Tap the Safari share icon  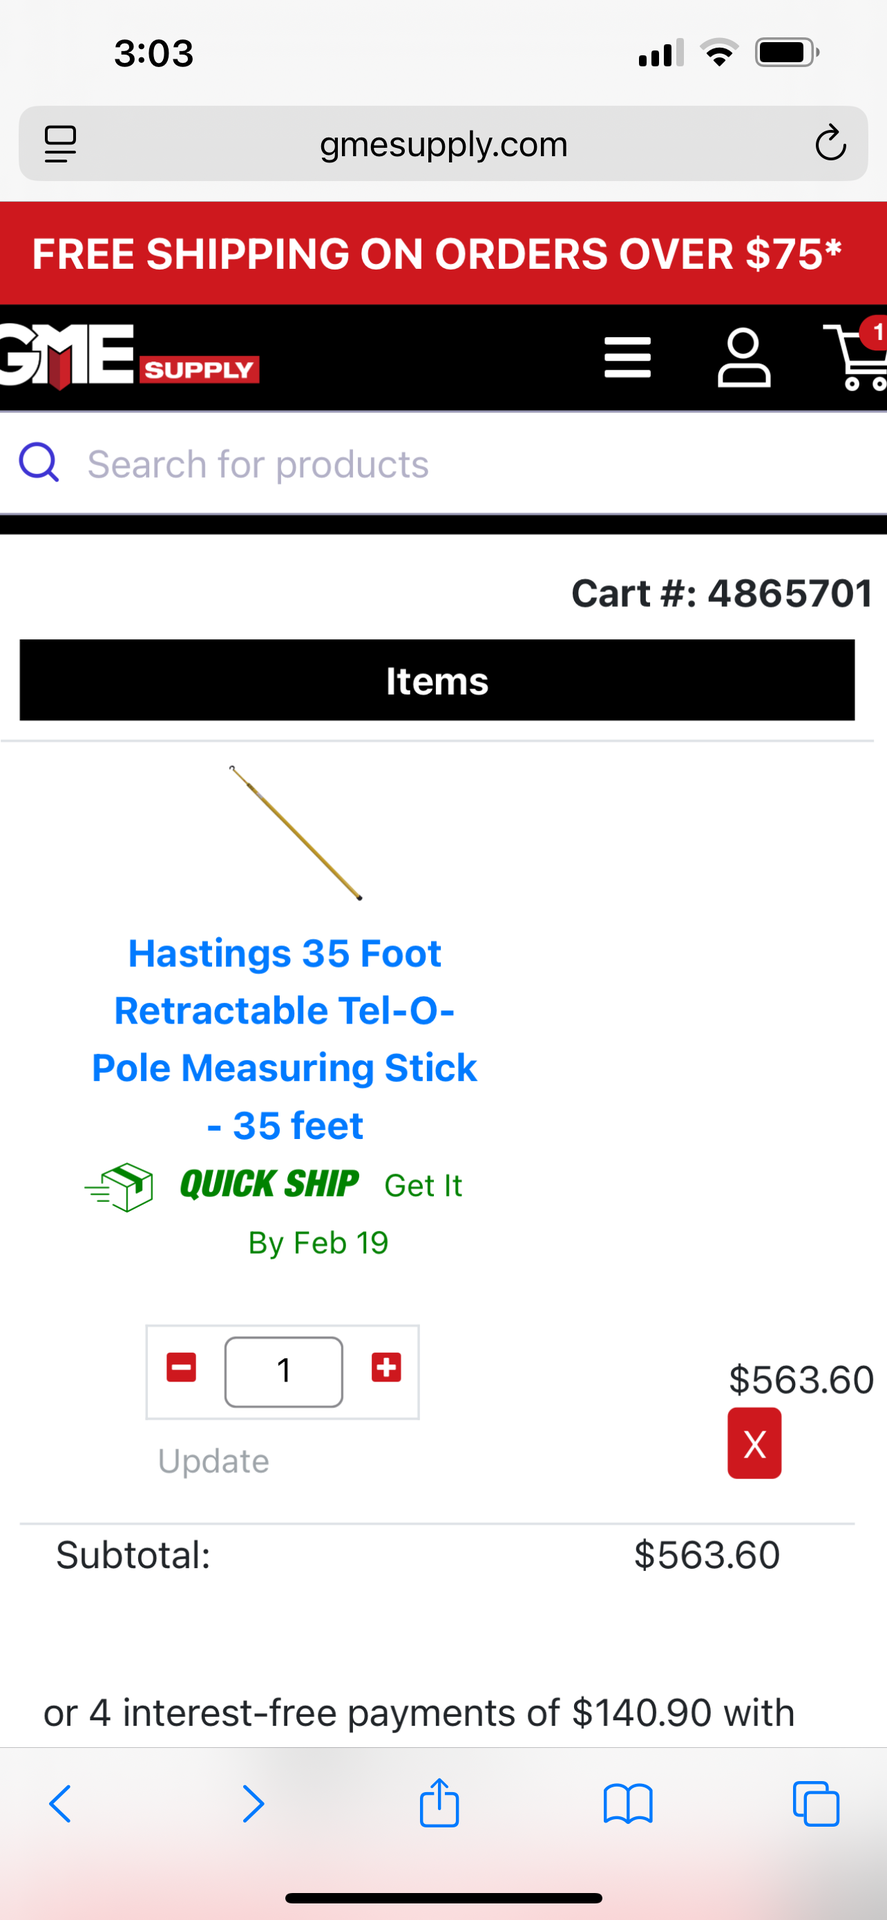439,1803
